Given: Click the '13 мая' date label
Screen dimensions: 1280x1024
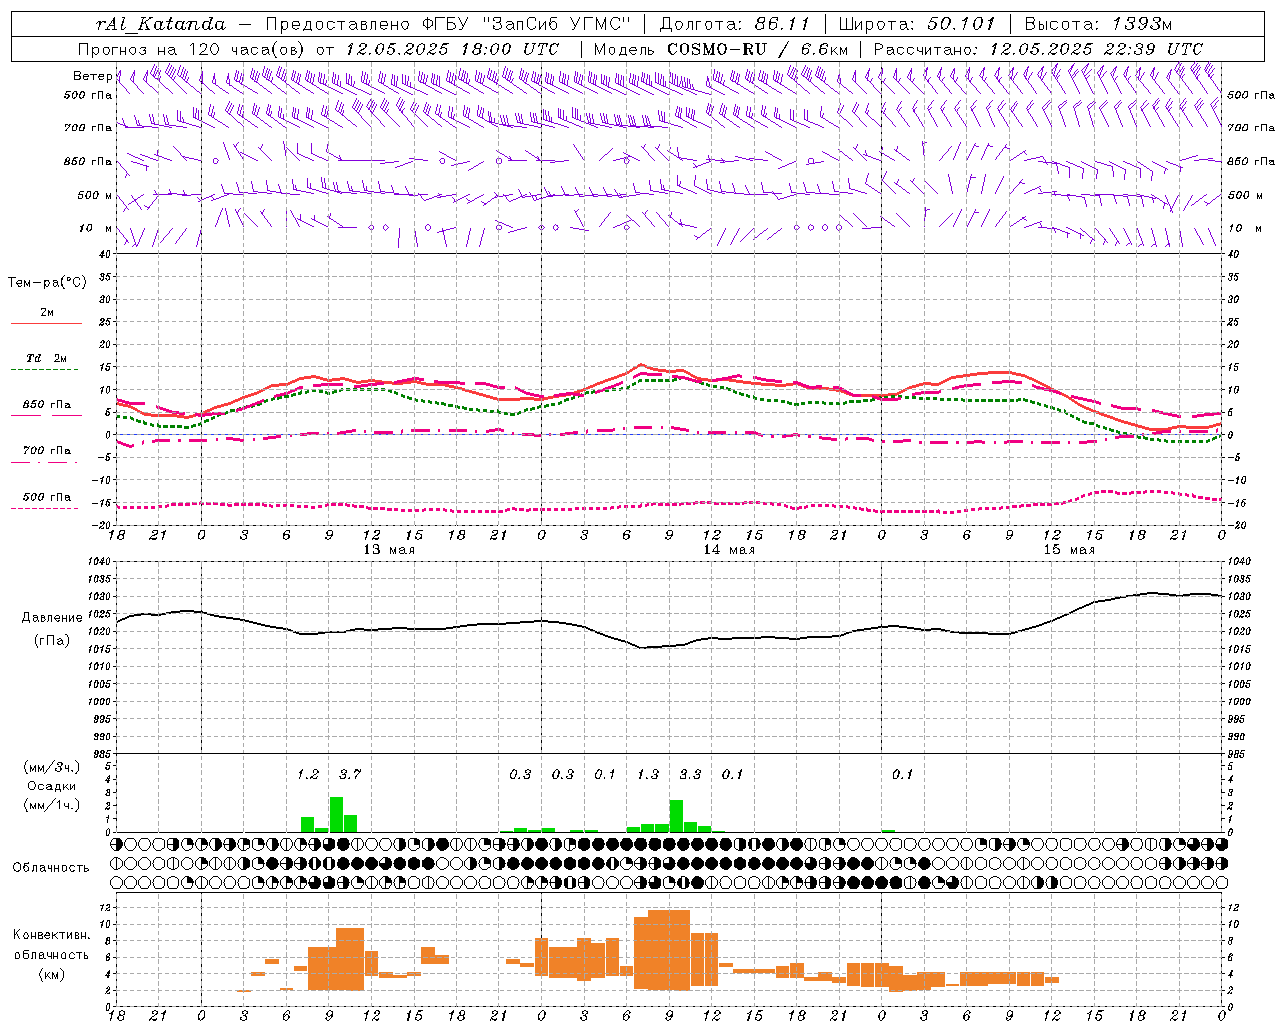Looking at the screenshot, I should click(x=389, y=550).
